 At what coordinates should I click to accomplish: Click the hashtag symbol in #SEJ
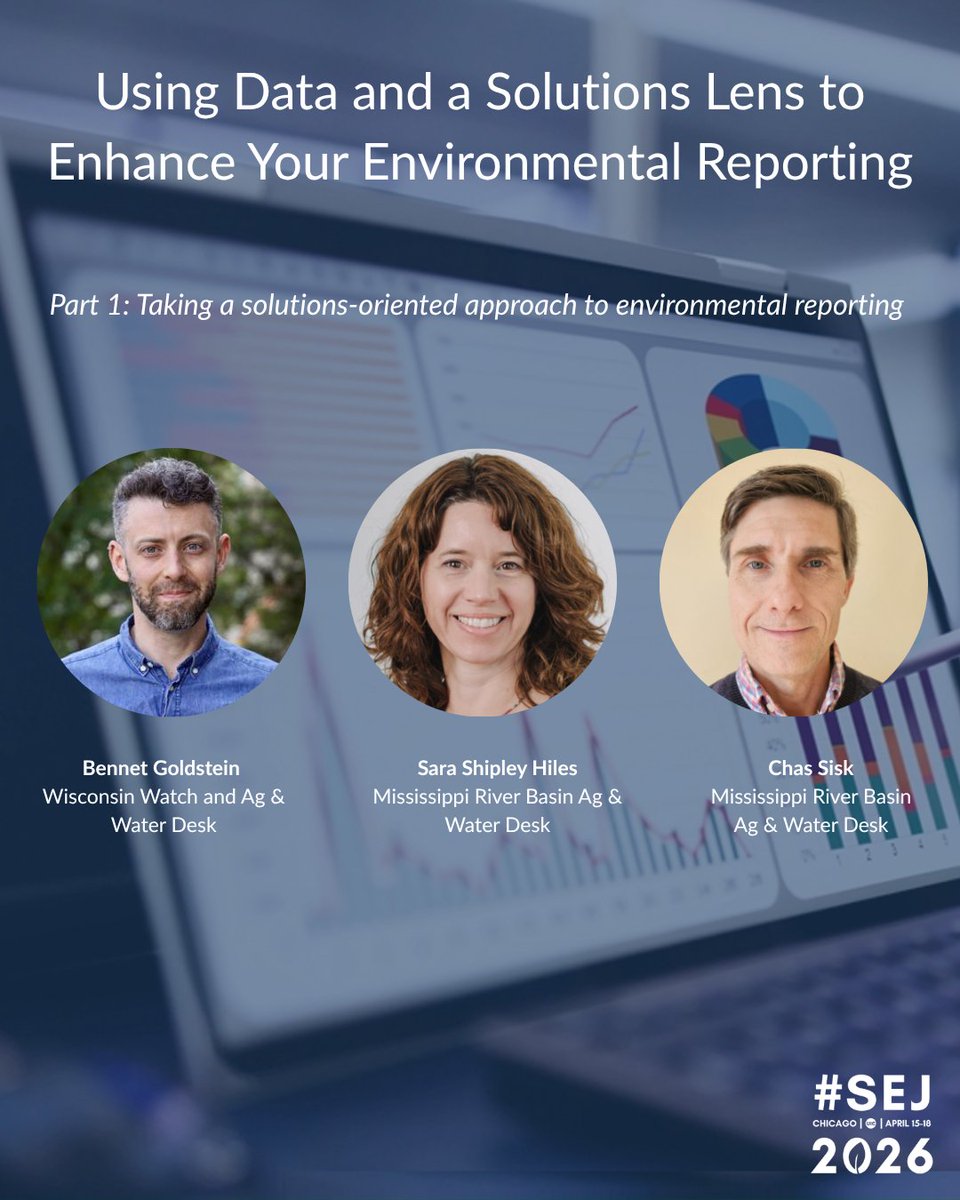[x=828, y=1094]
